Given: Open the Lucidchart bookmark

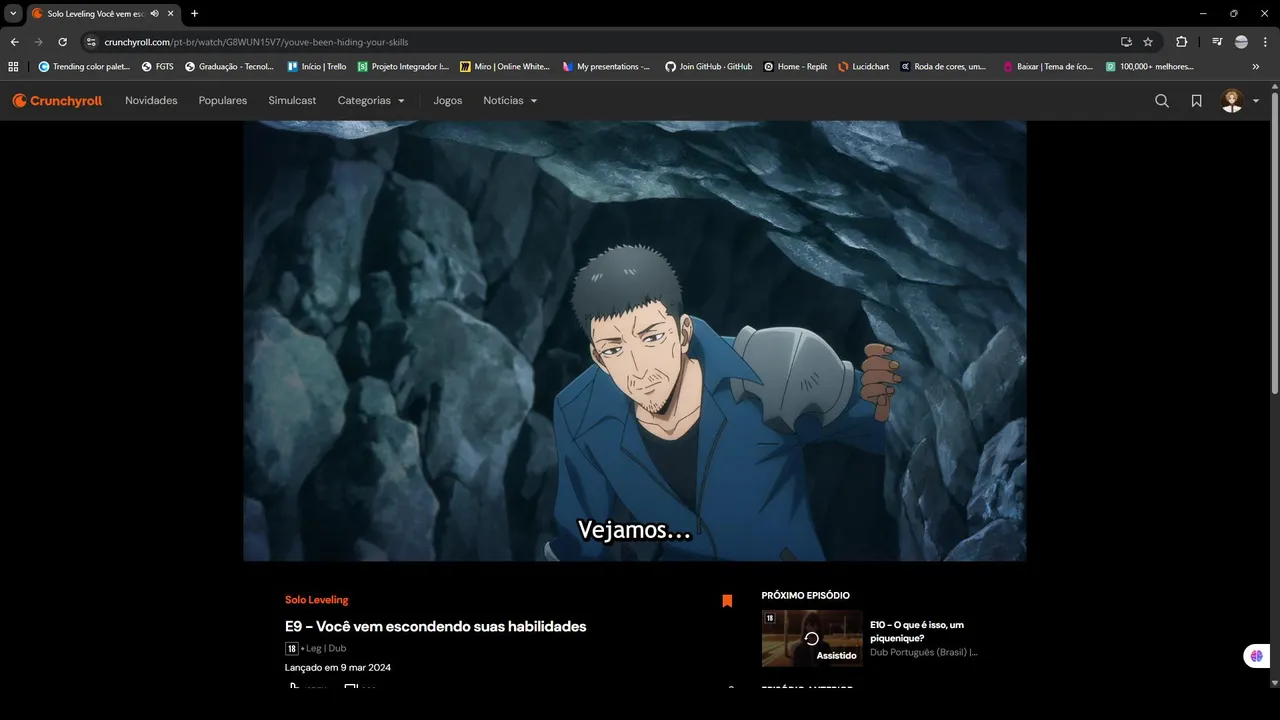Looking at the screenshot, I should [864, 67].
